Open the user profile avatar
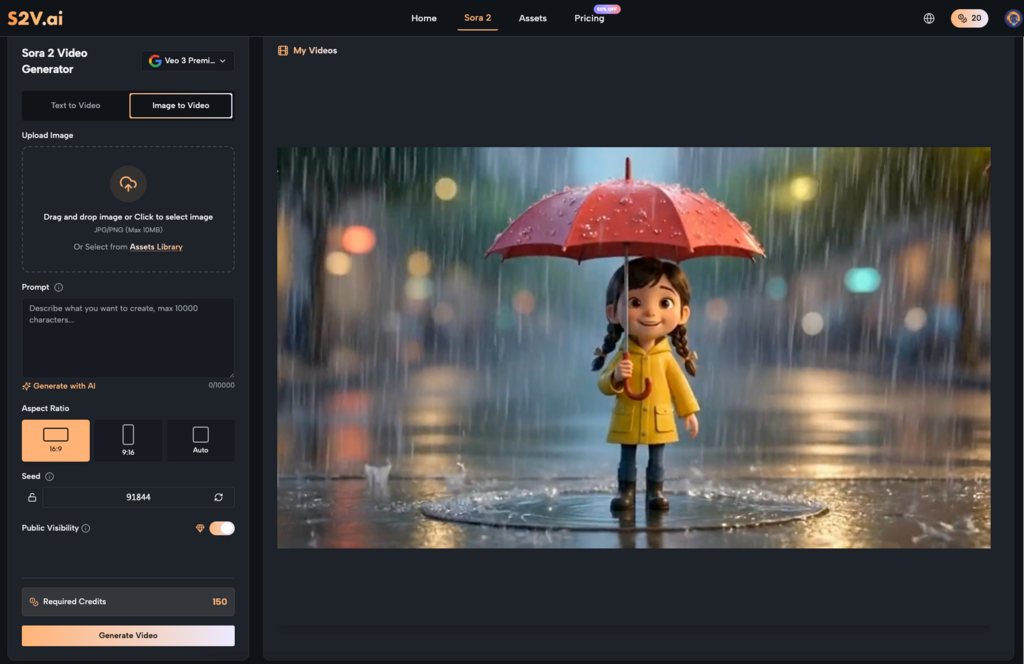This screenshot has height=664, width=1024. click(x=1012, y=18)
